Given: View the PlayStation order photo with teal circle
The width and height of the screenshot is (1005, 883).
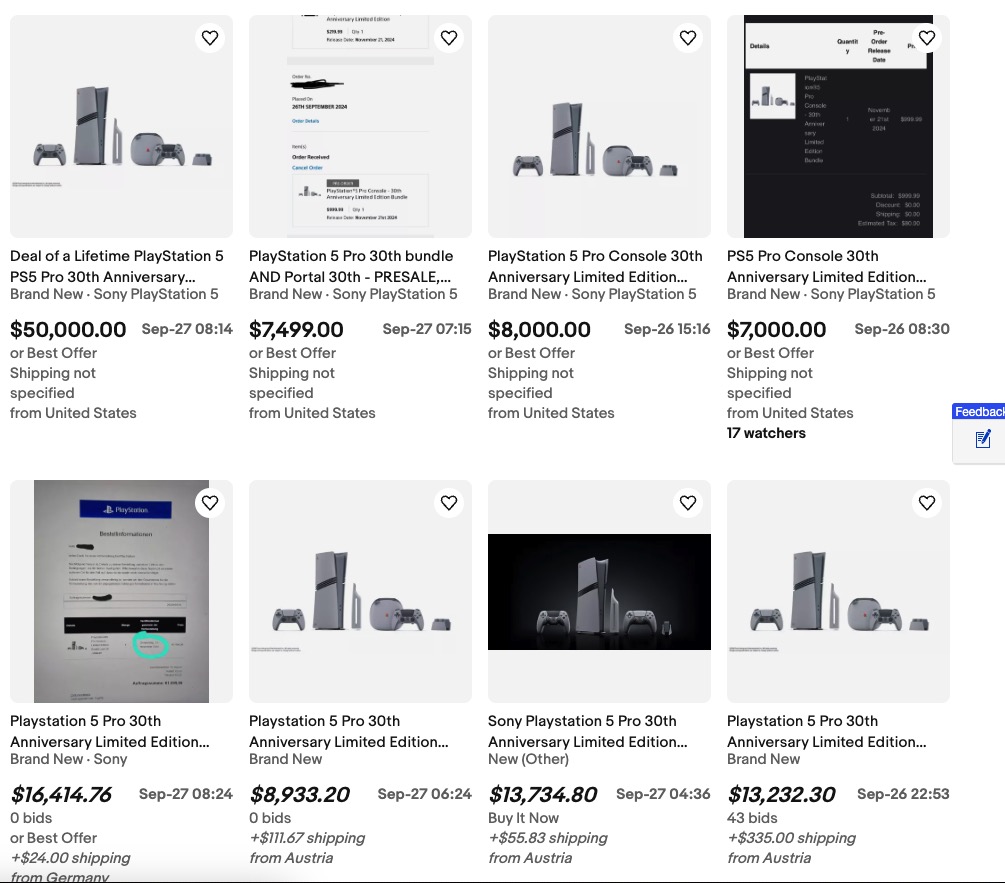Looking at the screenshot, I should tap(121, 591).
